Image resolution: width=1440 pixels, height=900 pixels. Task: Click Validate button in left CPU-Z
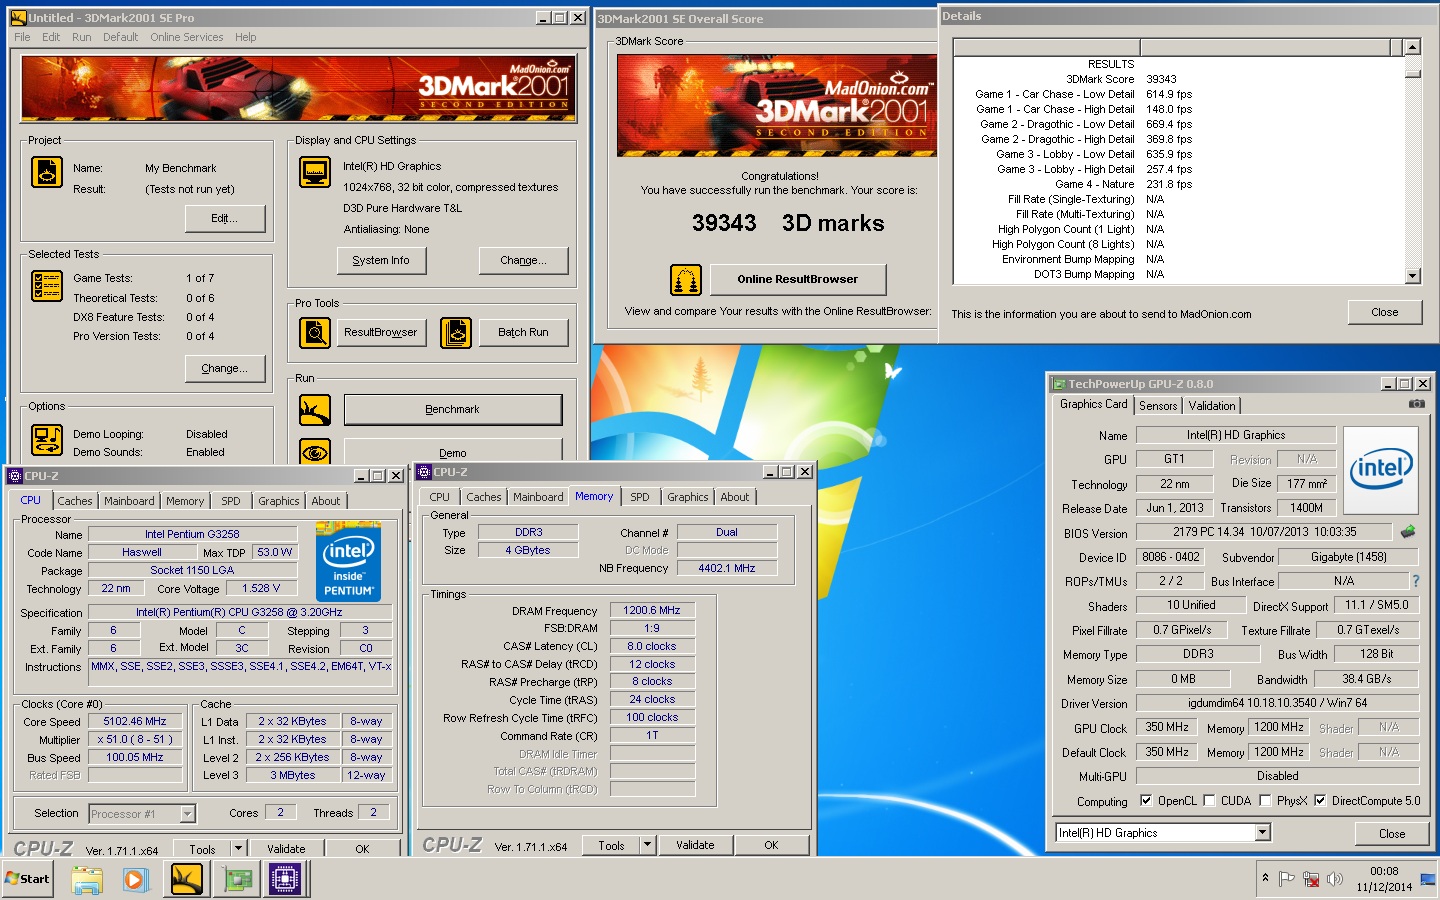click(x=286, y=848)
